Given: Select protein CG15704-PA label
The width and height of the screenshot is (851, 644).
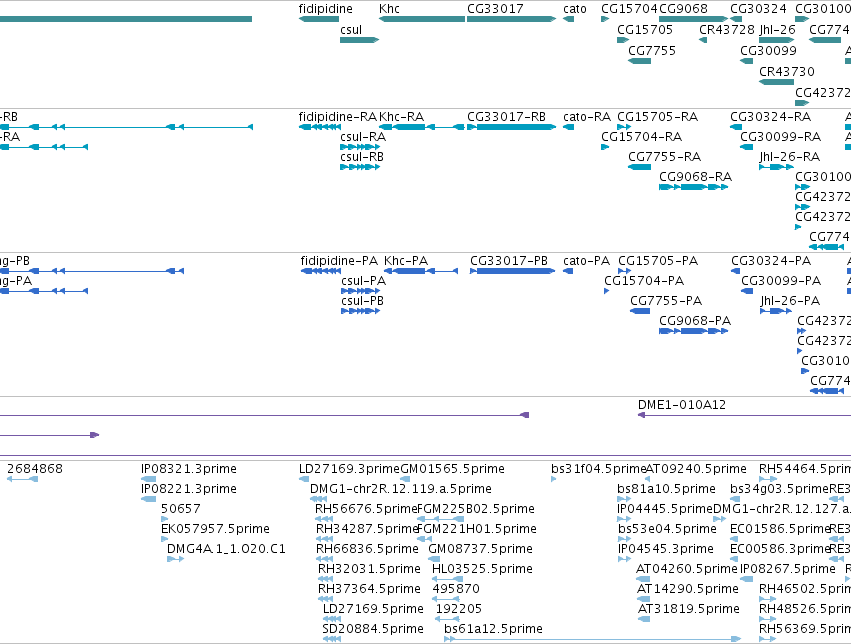Looking at the screenshot, I should tap(644, 281).
